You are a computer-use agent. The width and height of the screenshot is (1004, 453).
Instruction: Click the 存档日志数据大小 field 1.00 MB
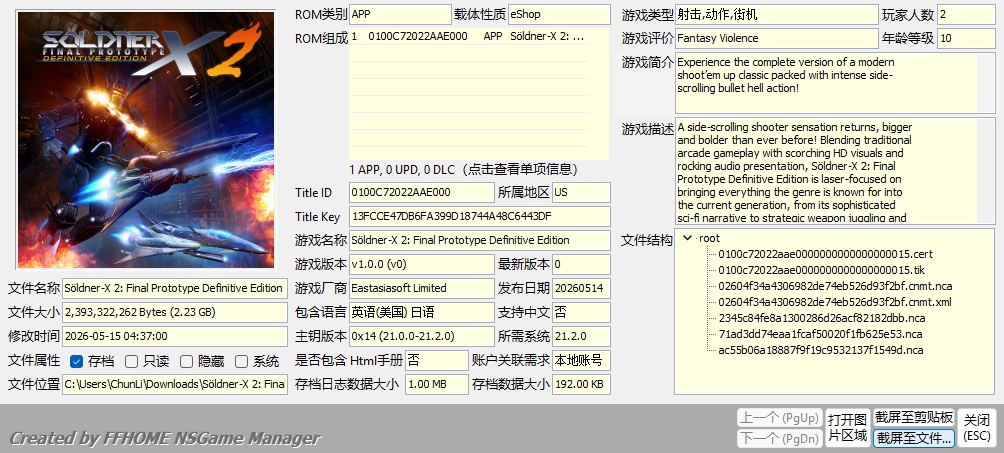(437, 384)
